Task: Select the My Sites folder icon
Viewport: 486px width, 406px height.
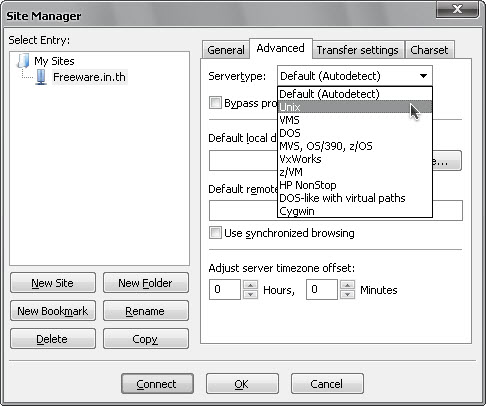Action: (23, 61)
